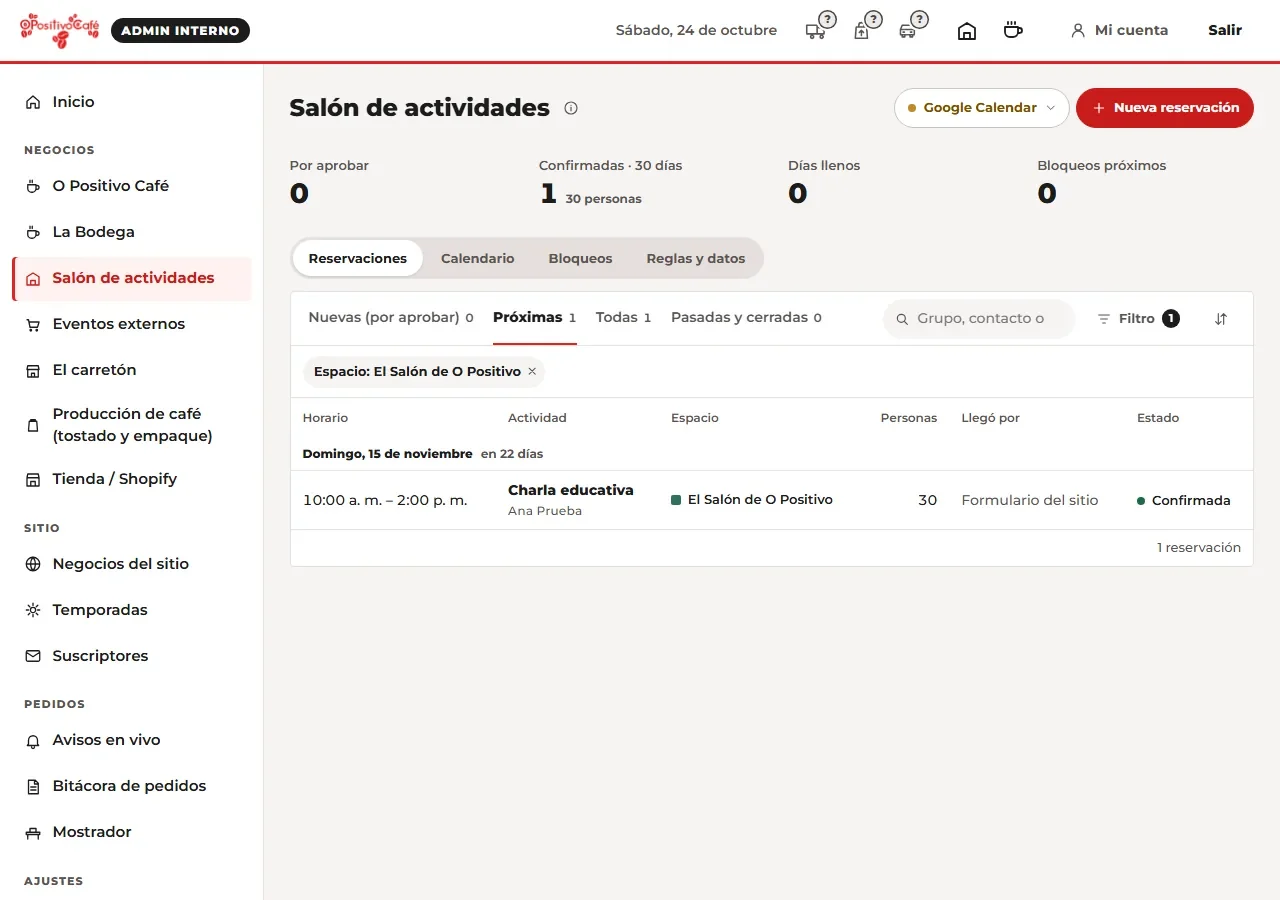Remove the Espacio: El Salón de O Positivo filter chip
The width and height of the screenshot is (1280, 900).
pos(532,371)
